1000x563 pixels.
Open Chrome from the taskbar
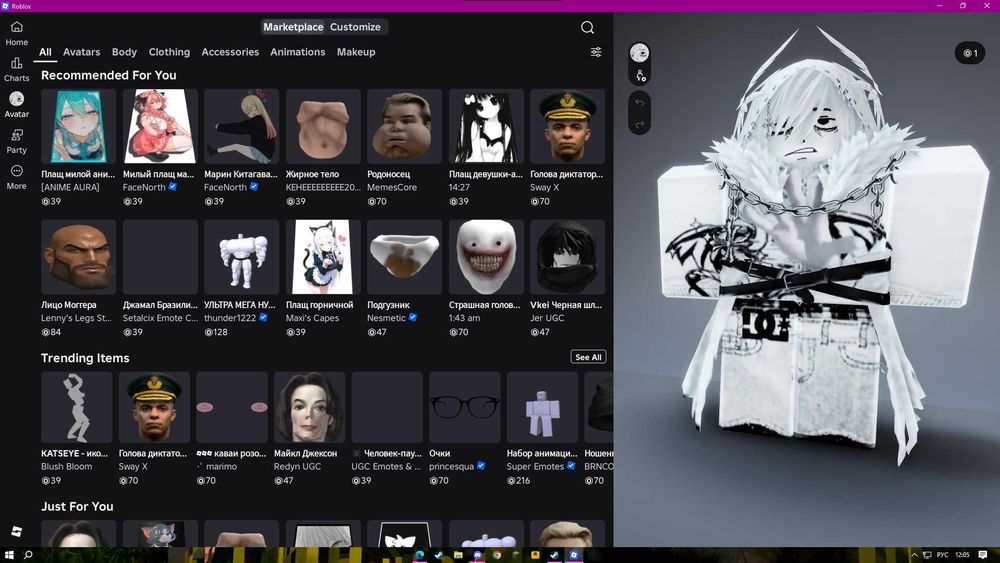(496, 555)
